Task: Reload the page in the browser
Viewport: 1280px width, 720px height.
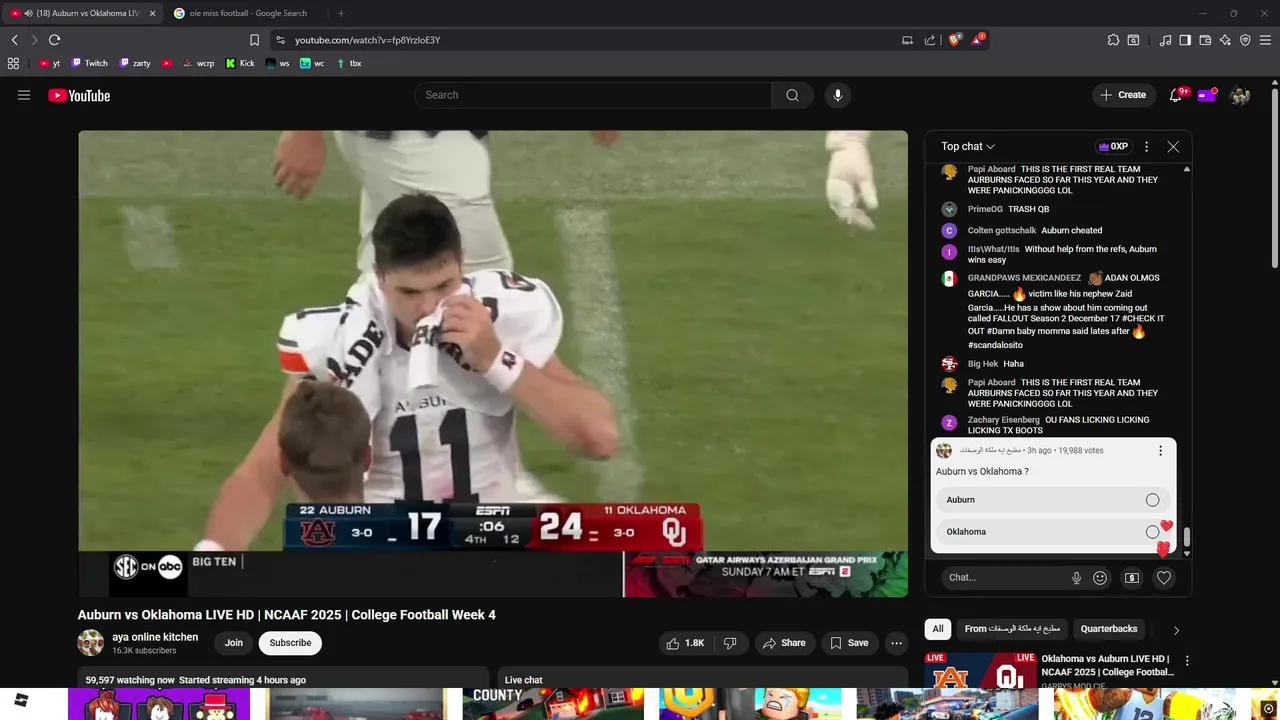Action: [x=54, y=40]
